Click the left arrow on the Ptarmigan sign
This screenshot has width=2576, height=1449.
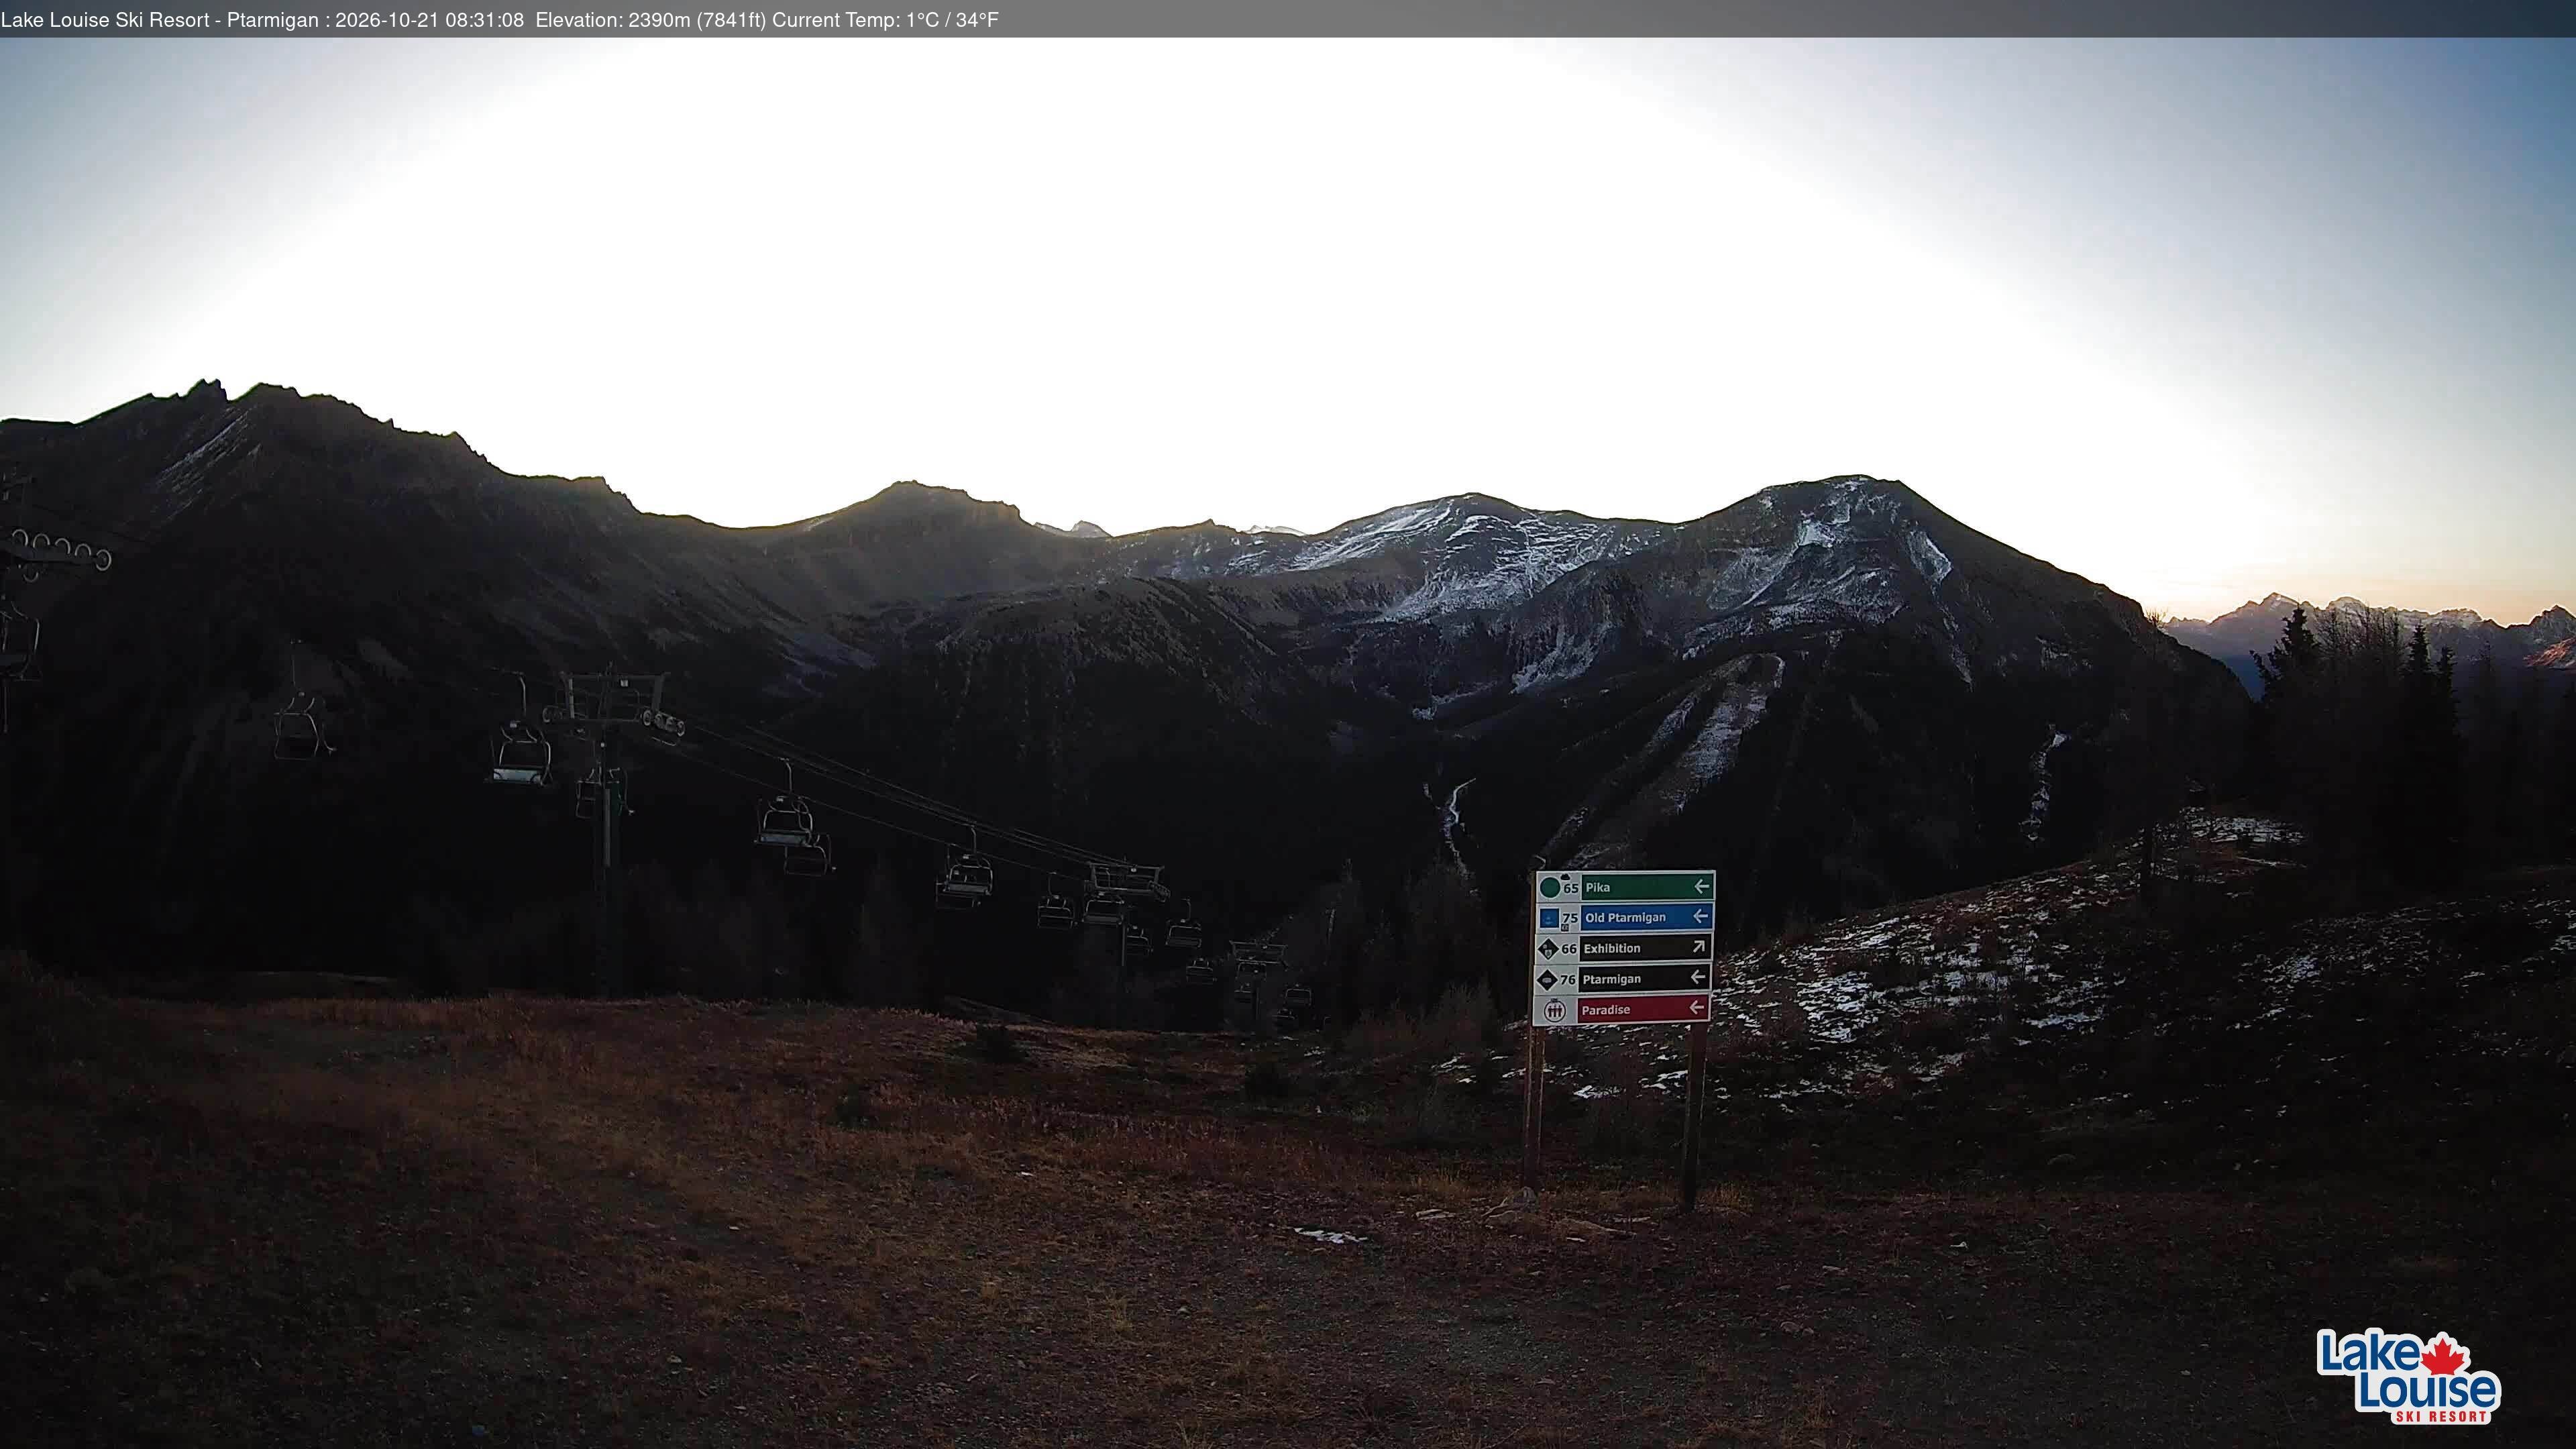click(x=1698, y=977)
